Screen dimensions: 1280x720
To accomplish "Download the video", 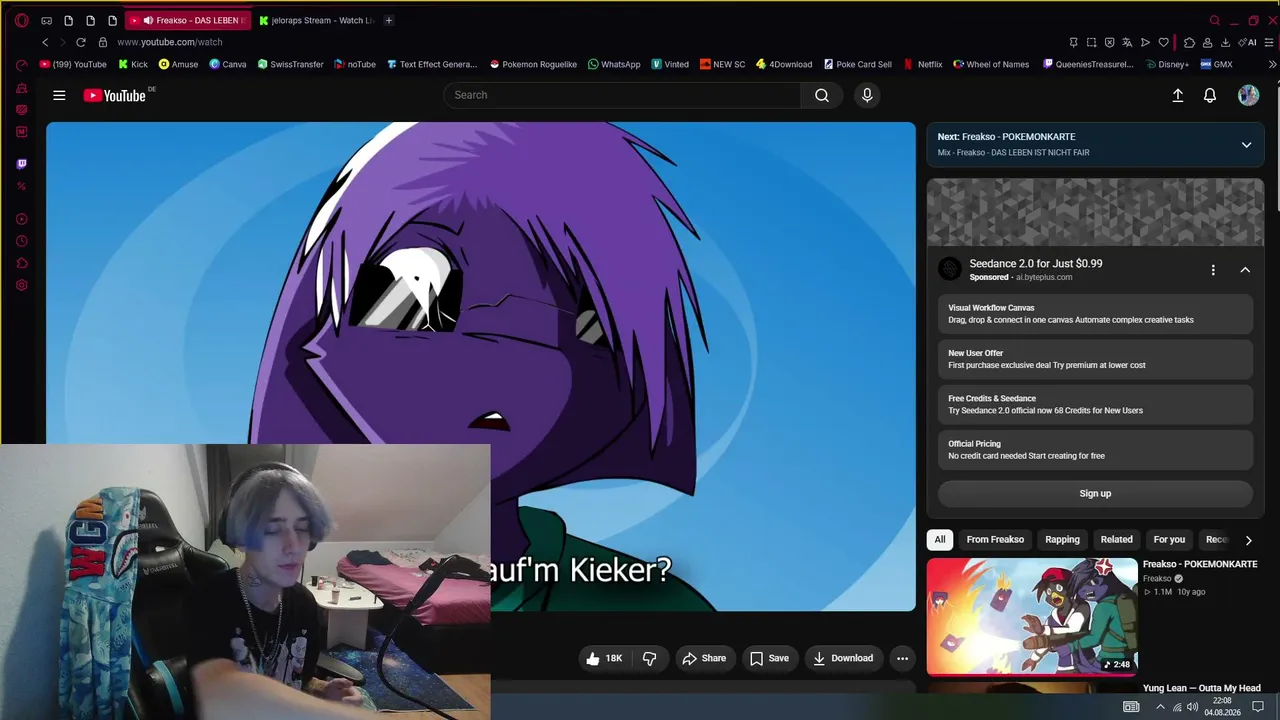I will (x=843, y=658).
